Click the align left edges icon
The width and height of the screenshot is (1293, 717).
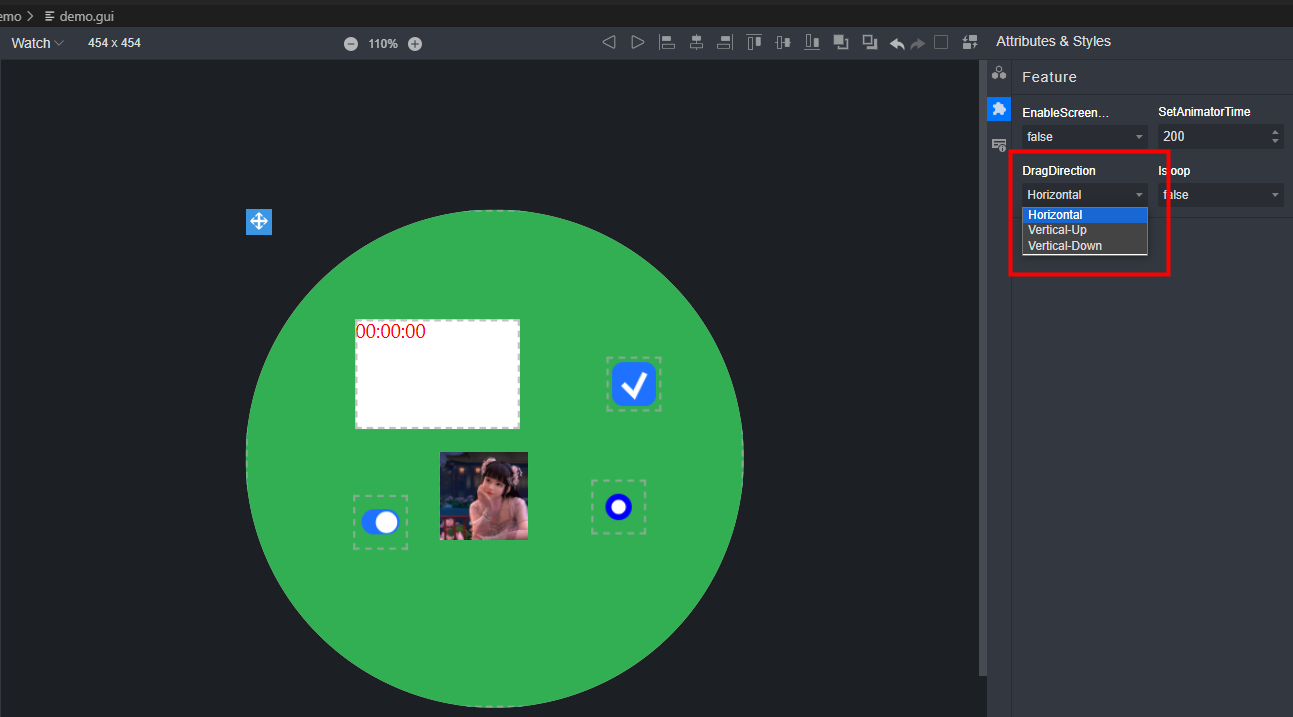(x=667, y=42)
